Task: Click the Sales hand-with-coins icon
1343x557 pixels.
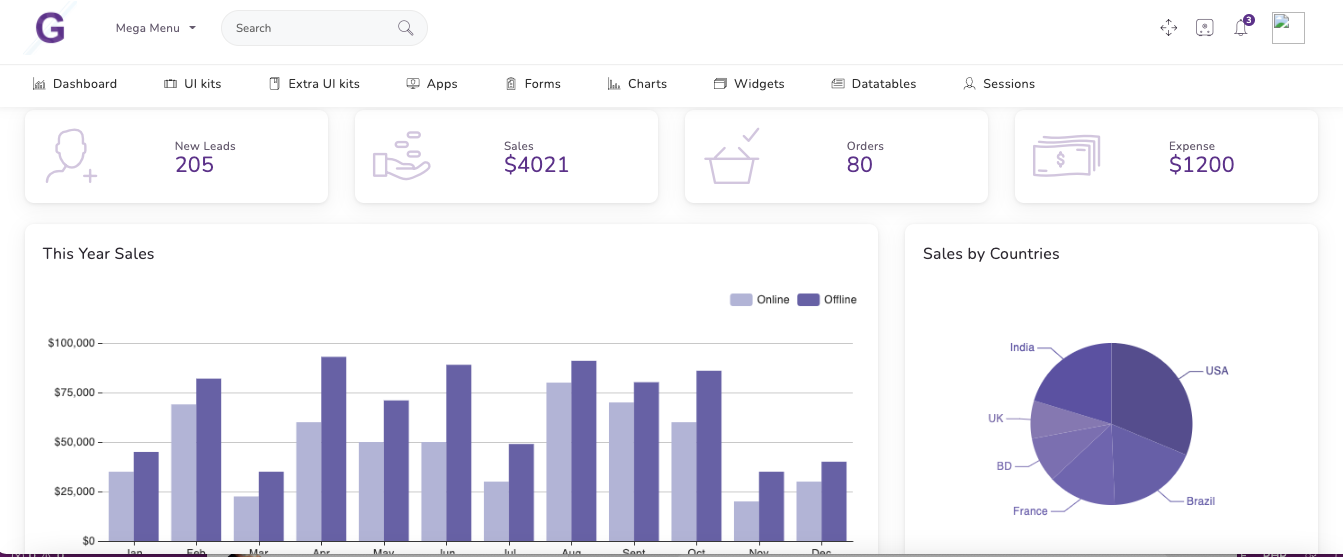Action: click(x=401, y=156)
